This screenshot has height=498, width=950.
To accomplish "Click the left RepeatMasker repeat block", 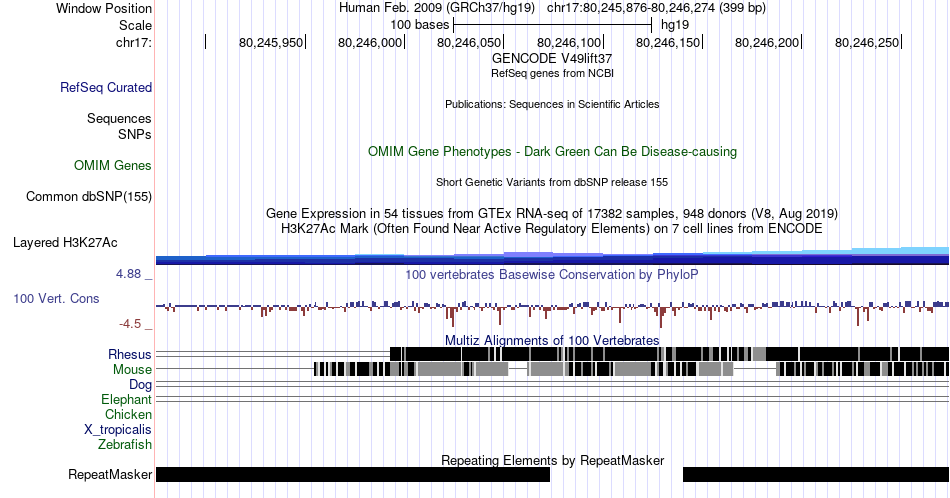I will [353, 474].
